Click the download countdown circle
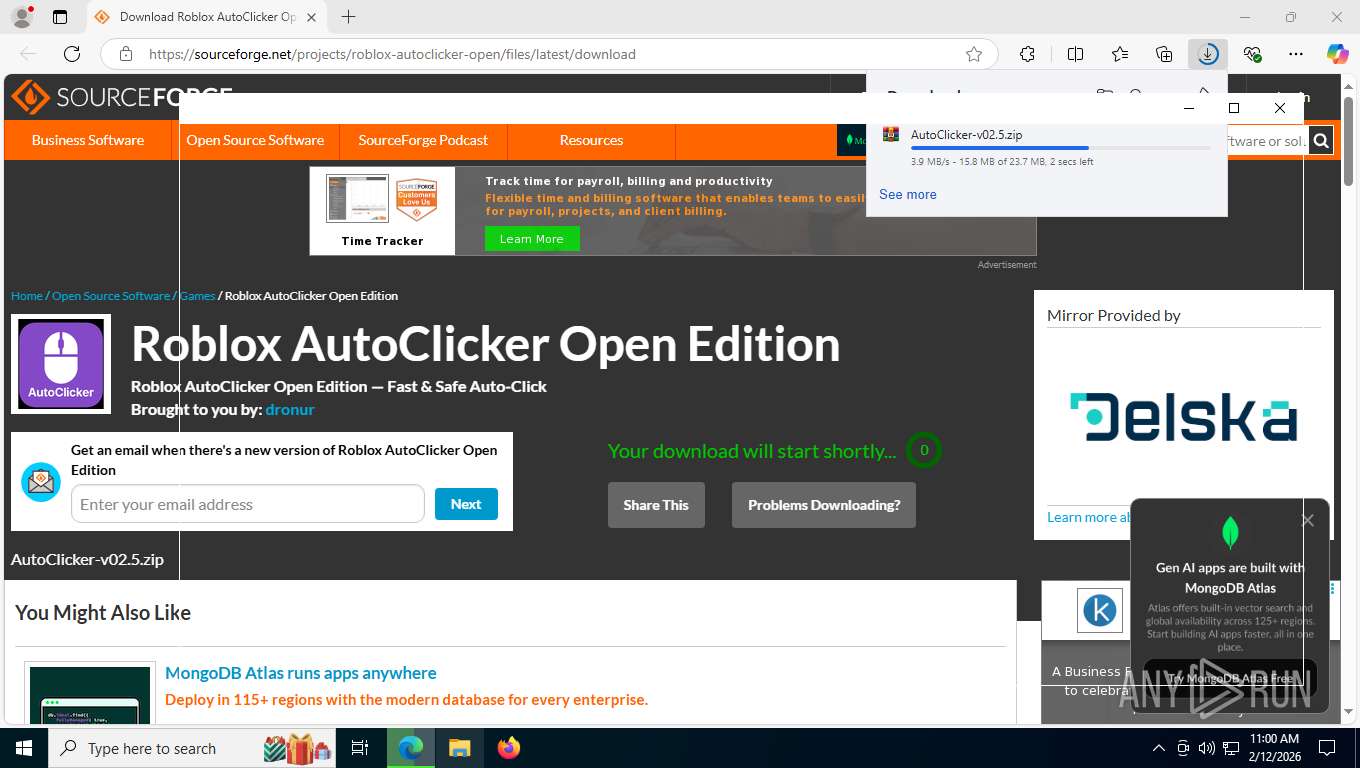The height and width of the screenshot is (768, 1360). point(924,450)
